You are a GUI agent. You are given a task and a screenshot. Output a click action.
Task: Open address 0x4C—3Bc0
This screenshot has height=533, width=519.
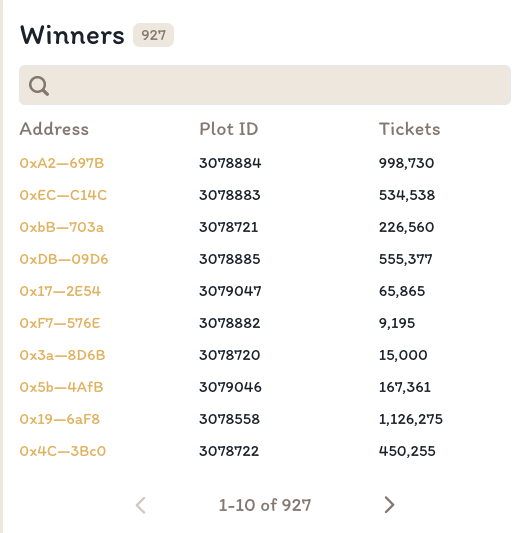point(63,451)
